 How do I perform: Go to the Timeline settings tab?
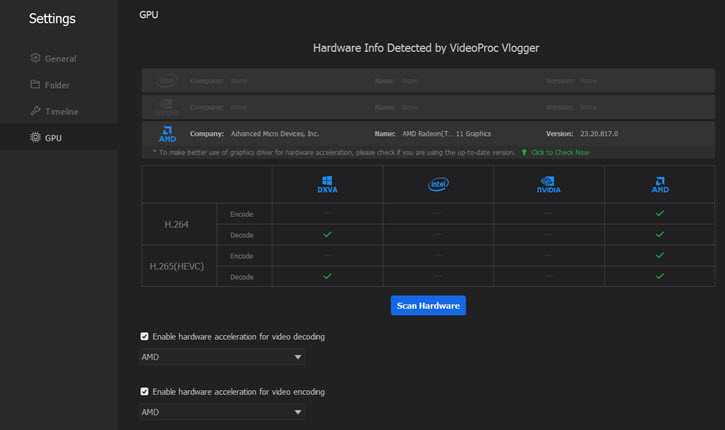click(x=61, y=112)
